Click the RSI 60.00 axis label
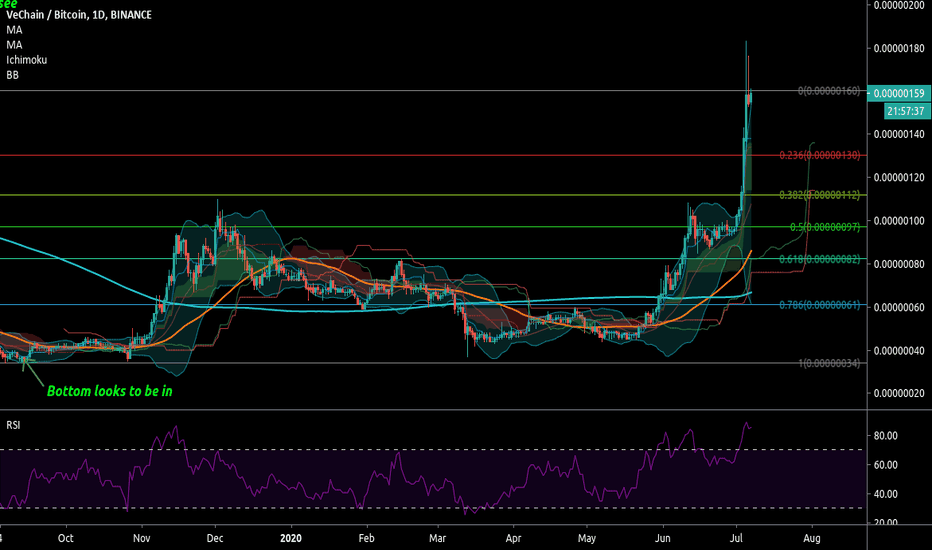The height and width of the screenshot is (550, 932). pos(886,465)
